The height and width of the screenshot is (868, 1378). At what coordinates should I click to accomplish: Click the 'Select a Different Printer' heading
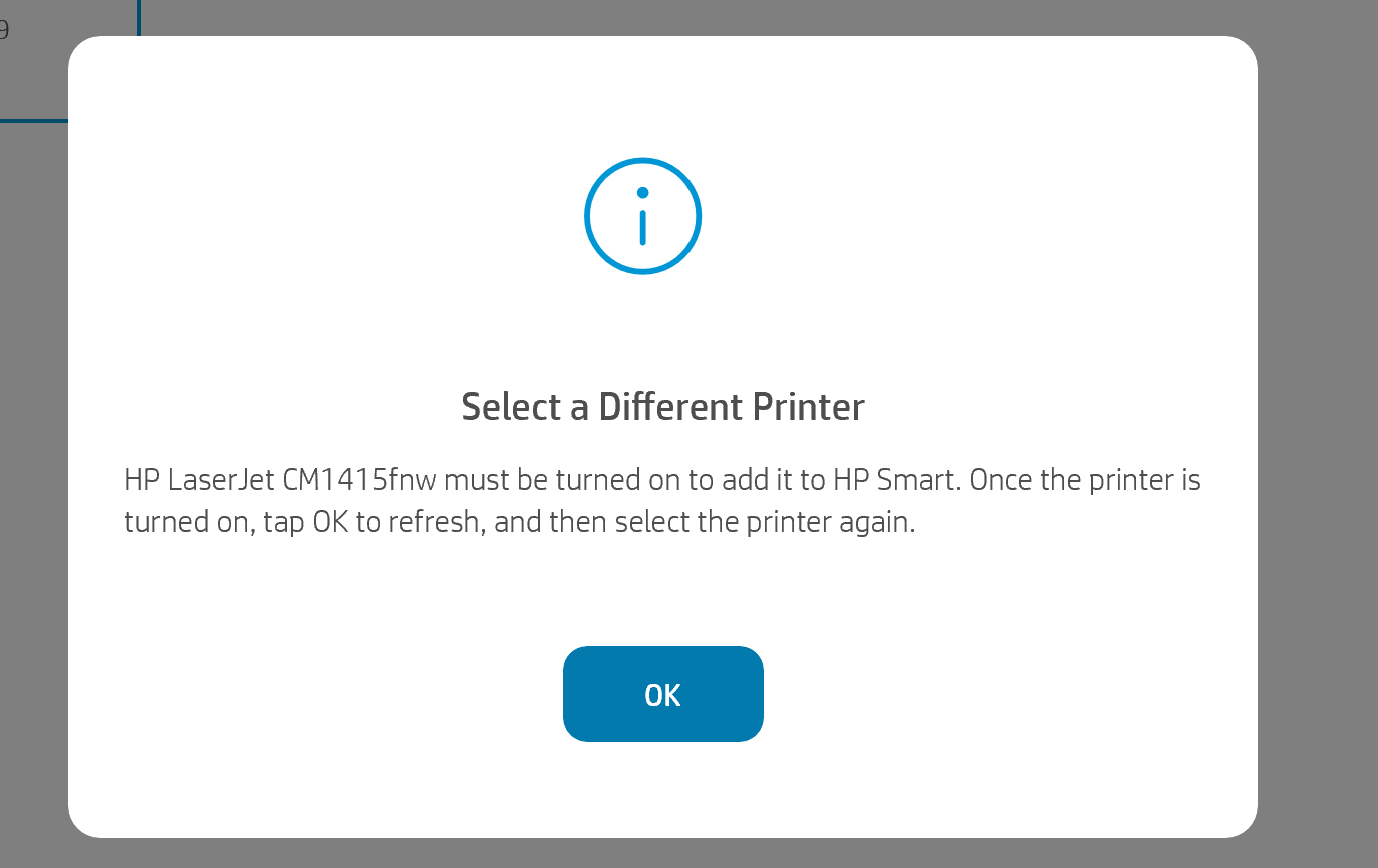(x=662, y=407)
